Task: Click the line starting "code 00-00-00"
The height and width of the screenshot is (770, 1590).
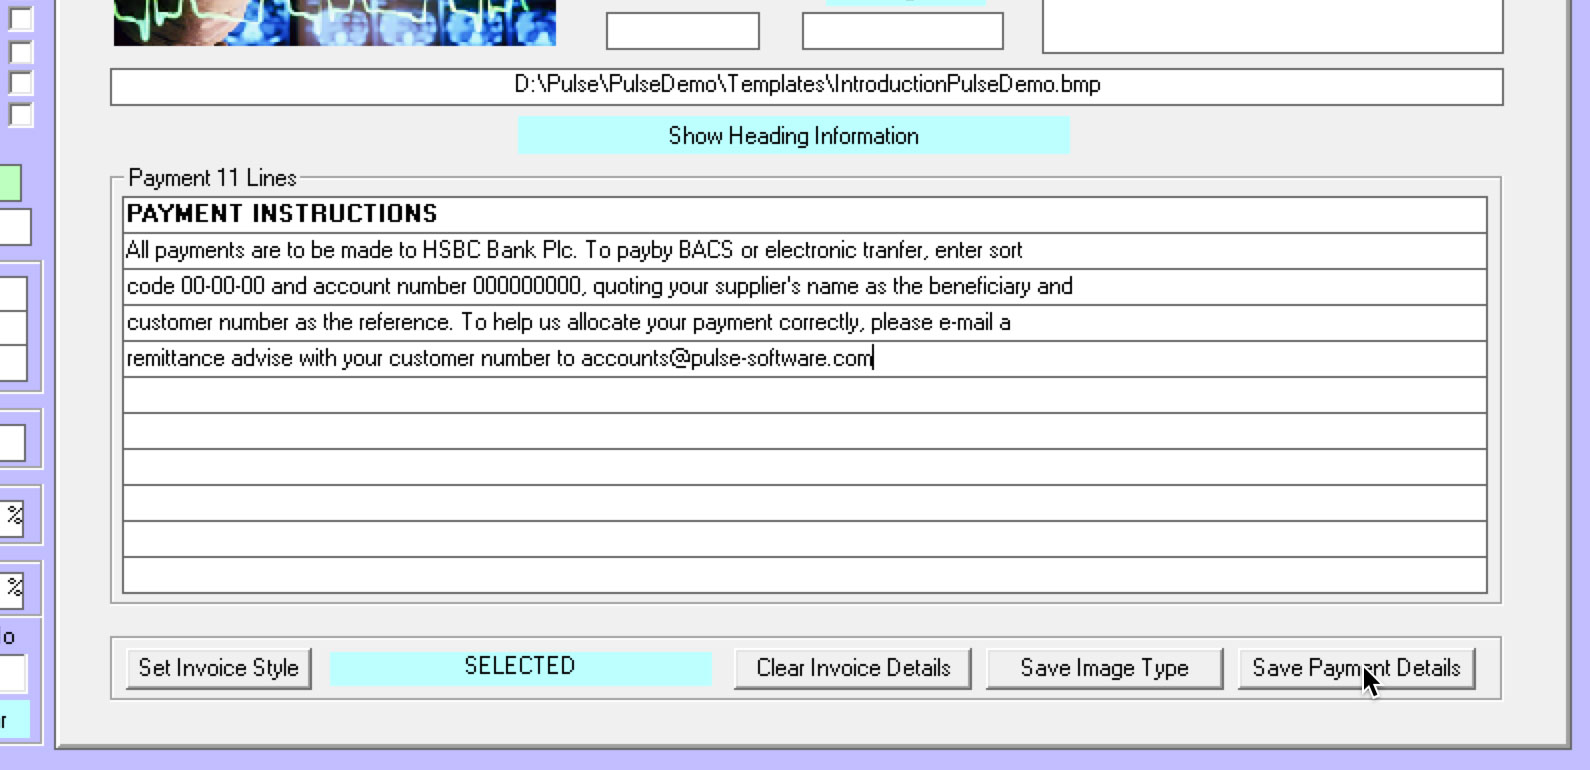Action: [804, 286]
